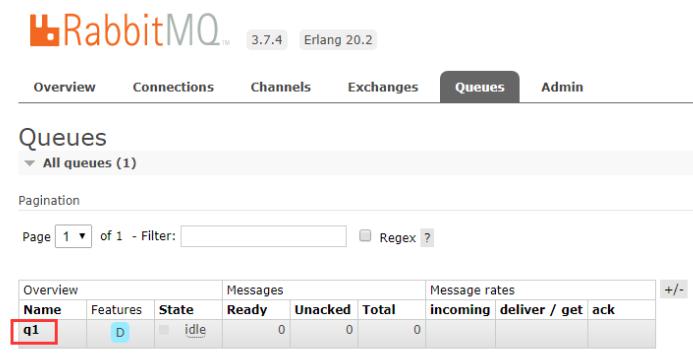This screenshot has height=360, width=693.
Task: Open the Overview tab
Action: (x=65, y=87)
